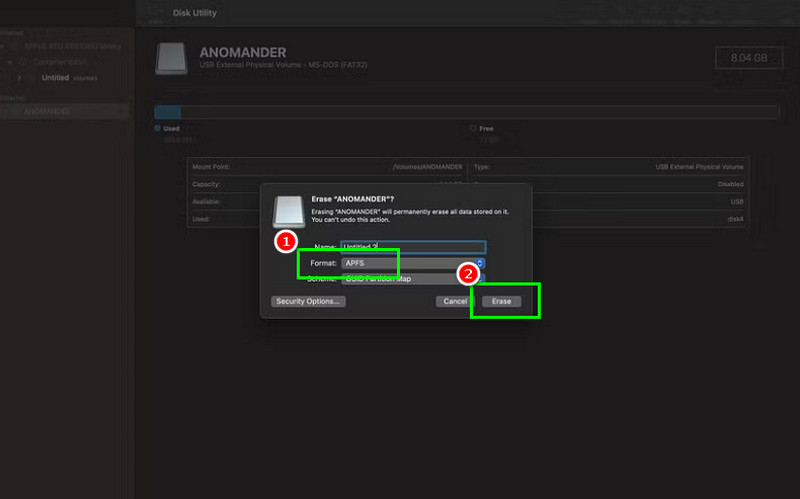Click the Disk Utility window title

[194, 13]
